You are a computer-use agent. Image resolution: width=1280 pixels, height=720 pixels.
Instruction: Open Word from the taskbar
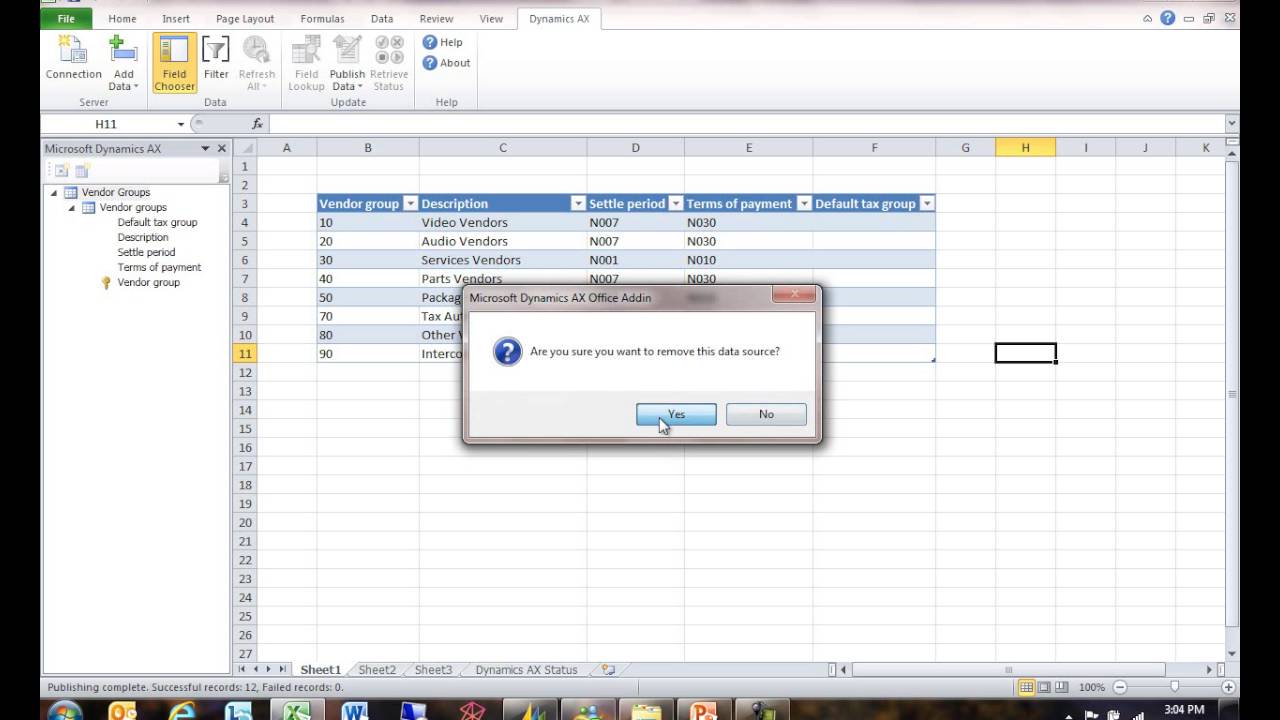[x=355, y=712]
